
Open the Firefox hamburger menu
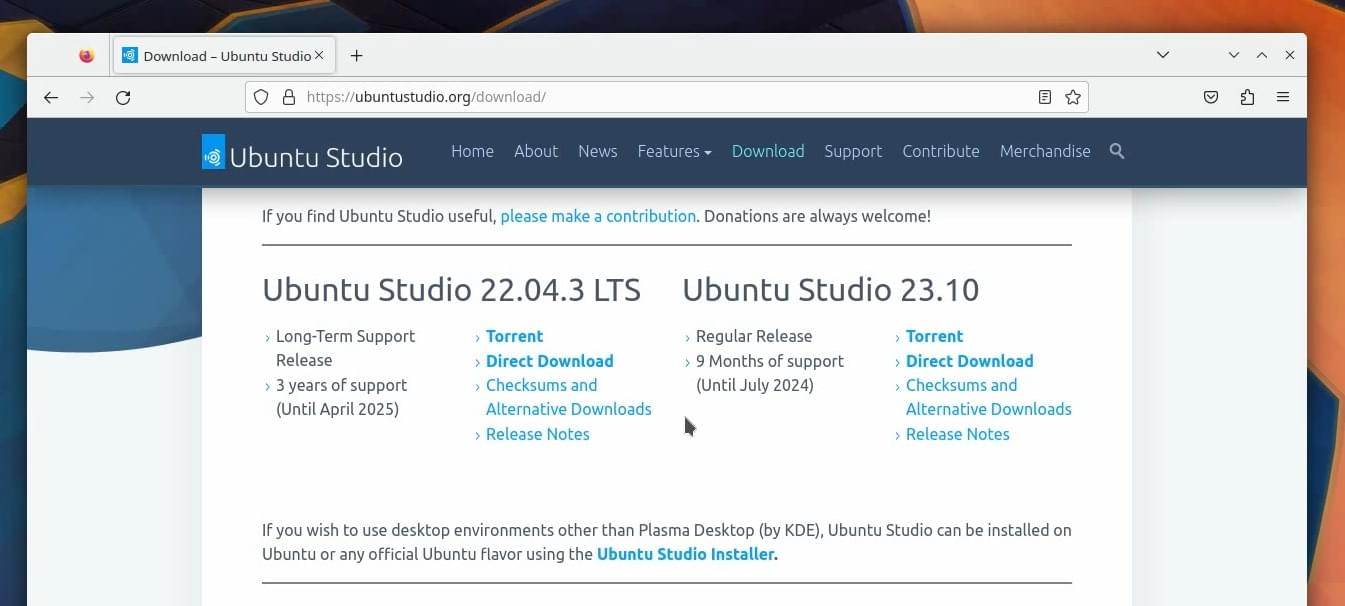coord(1283,97)
